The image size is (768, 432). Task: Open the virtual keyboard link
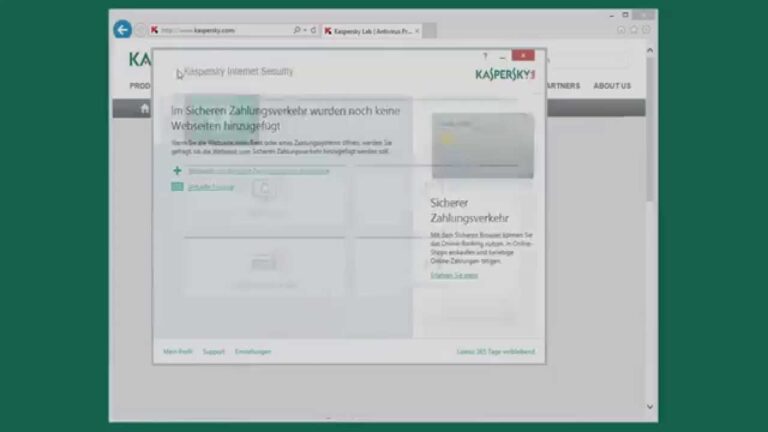(x=211, y=187)
